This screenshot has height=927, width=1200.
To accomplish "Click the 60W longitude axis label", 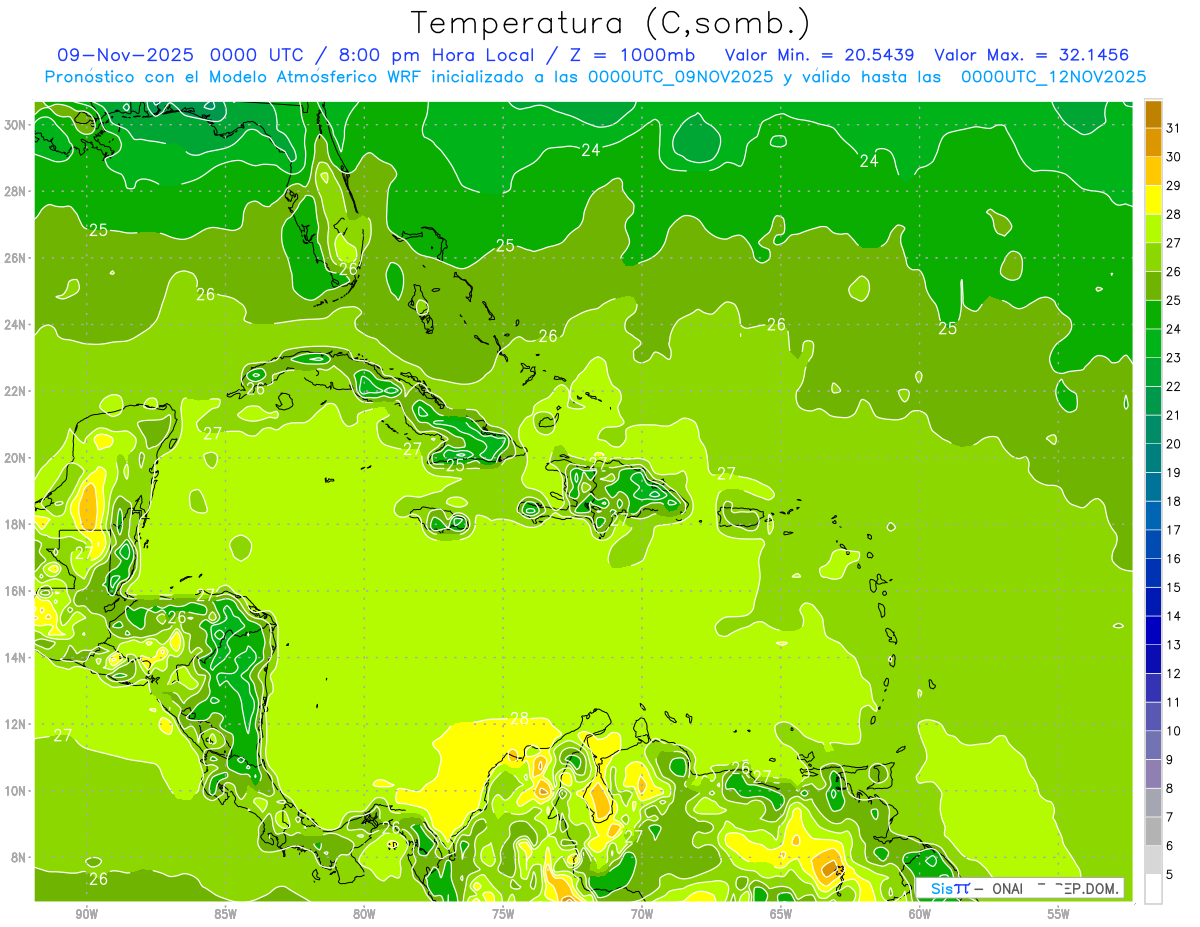I will click(921, 915).
